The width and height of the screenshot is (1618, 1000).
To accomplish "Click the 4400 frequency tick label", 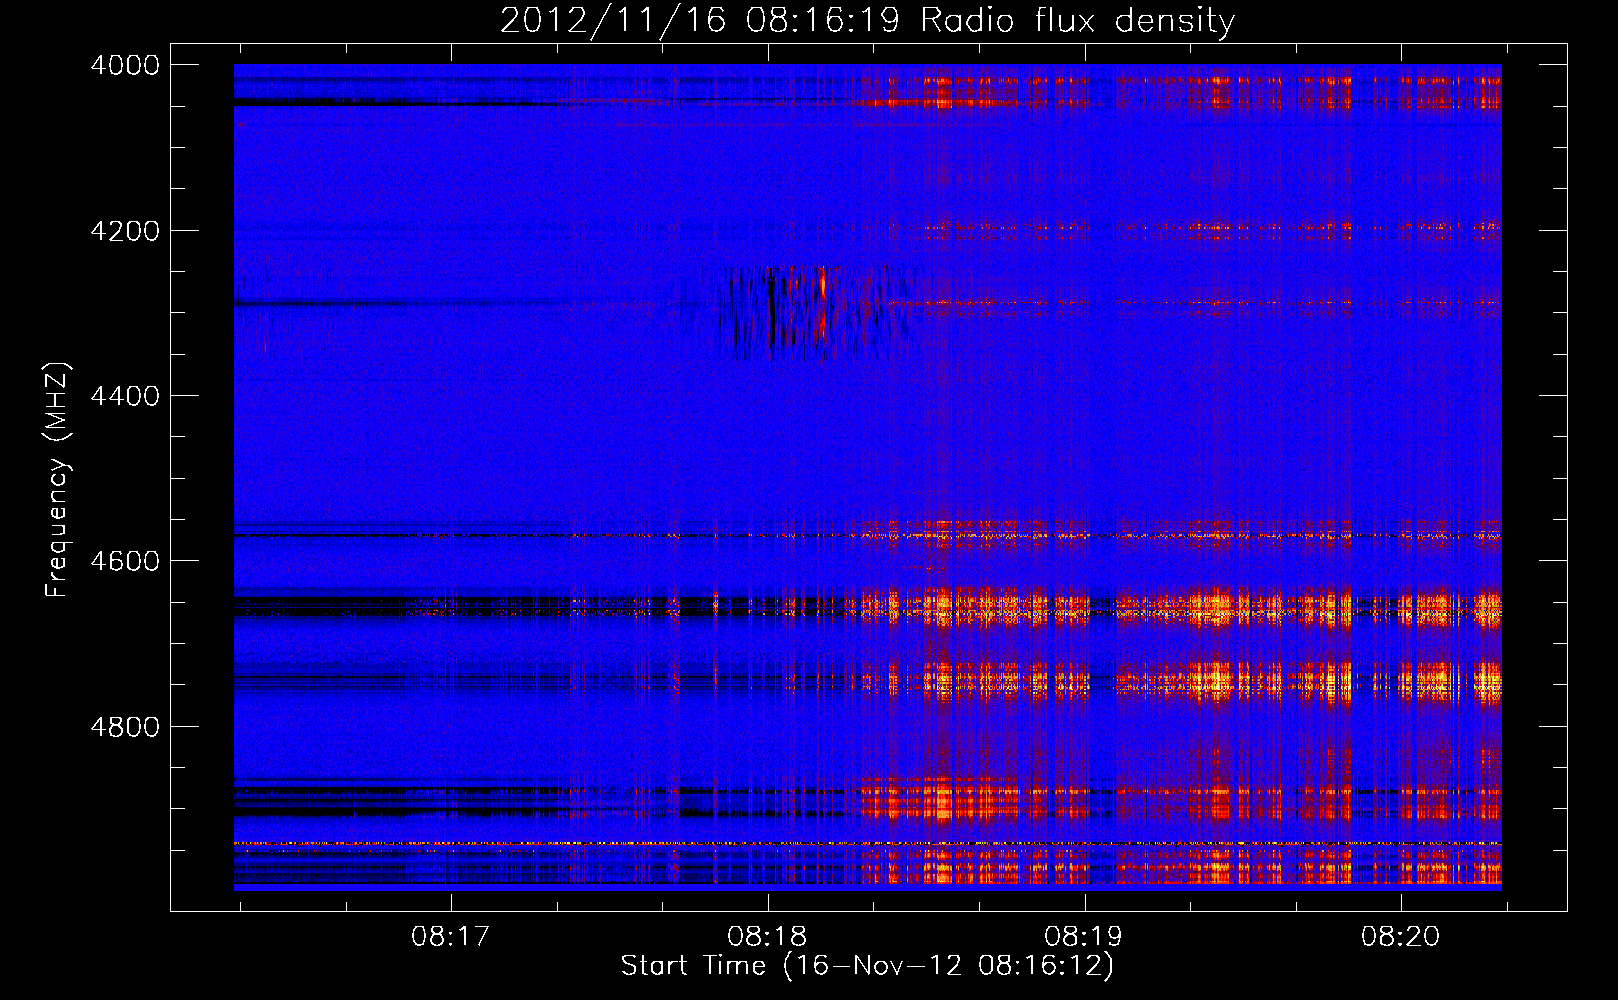I will coord(125,396).
